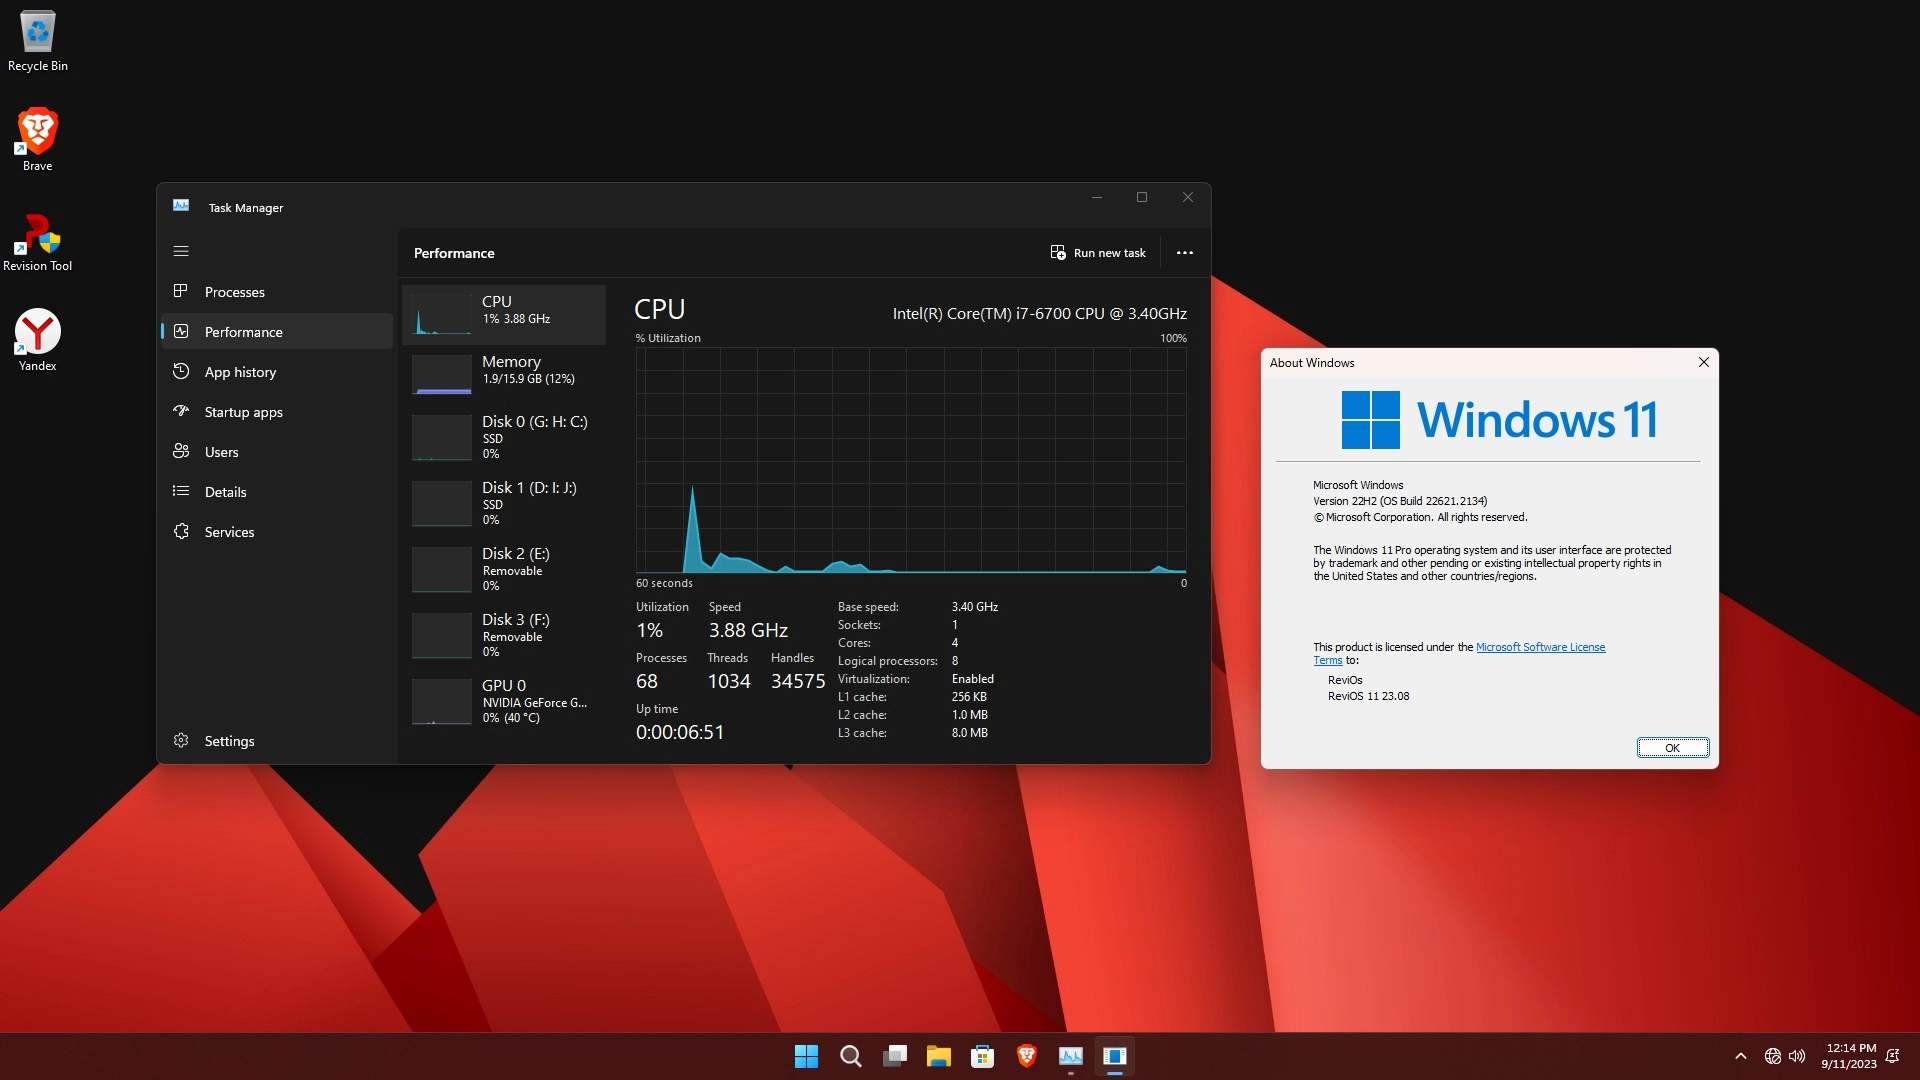This screenshot has width=1920, height=1080.
Task: Open Task Manager Settings
Action: click(x=229, y=741)
